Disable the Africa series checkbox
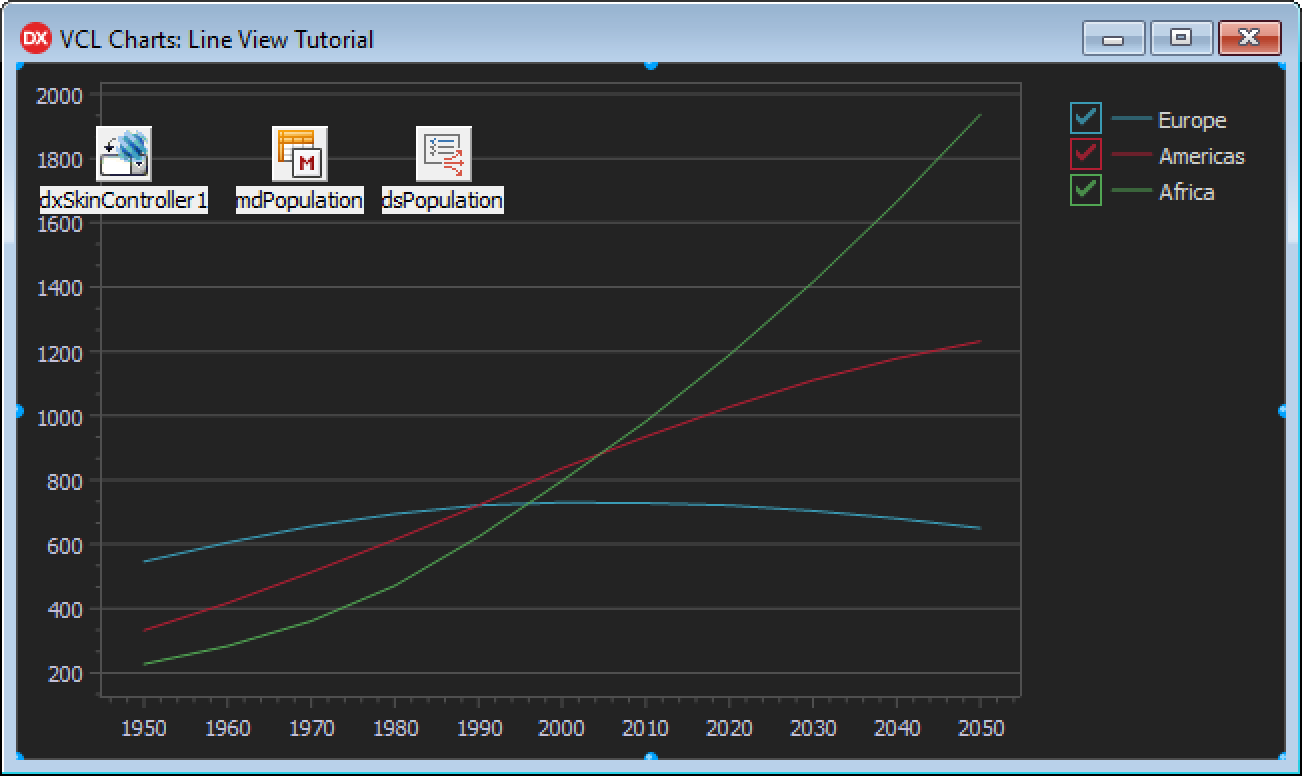 [x=1085, y=190]
